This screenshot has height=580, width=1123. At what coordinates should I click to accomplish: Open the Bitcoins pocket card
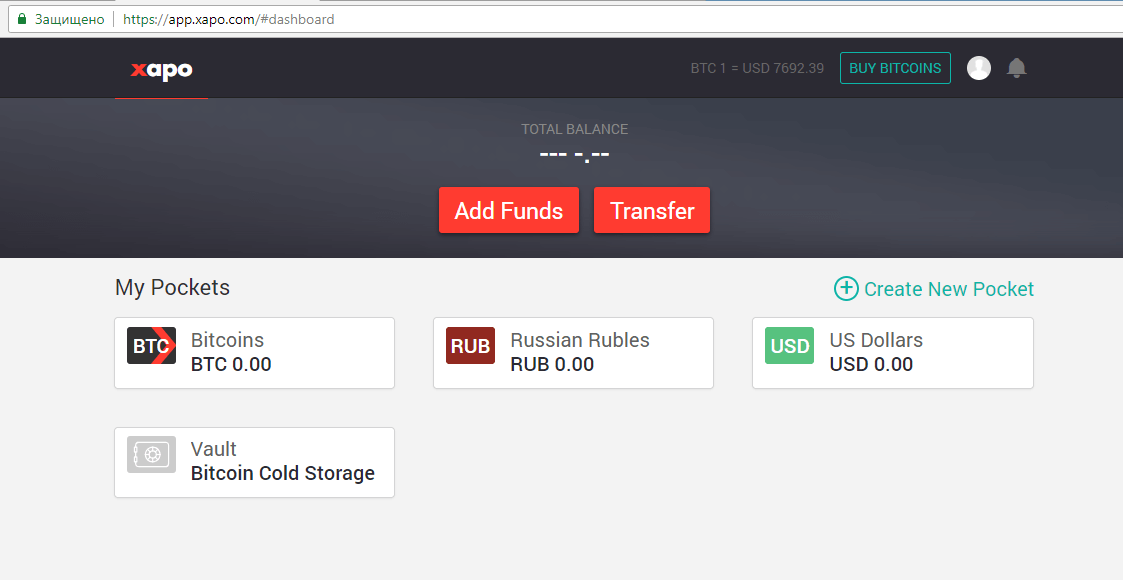pos(254,353)
